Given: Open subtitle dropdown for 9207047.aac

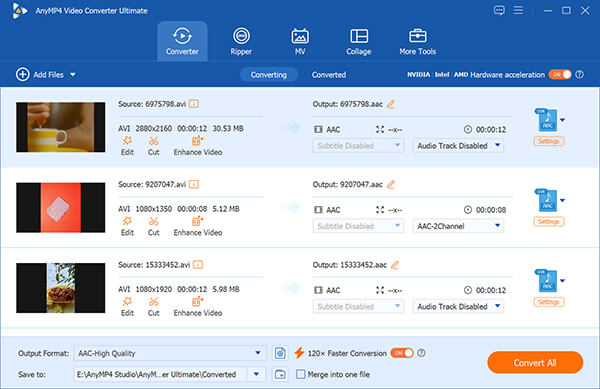Looking at the screenshot, I should [x=358, y=226].
